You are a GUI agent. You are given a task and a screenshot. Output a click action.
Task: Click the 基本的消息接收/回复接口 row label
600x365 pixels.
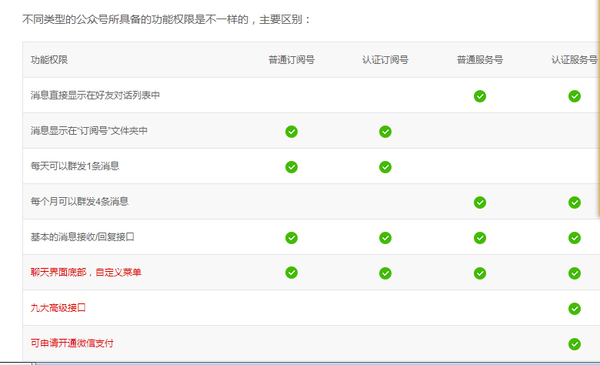point(83,237)
